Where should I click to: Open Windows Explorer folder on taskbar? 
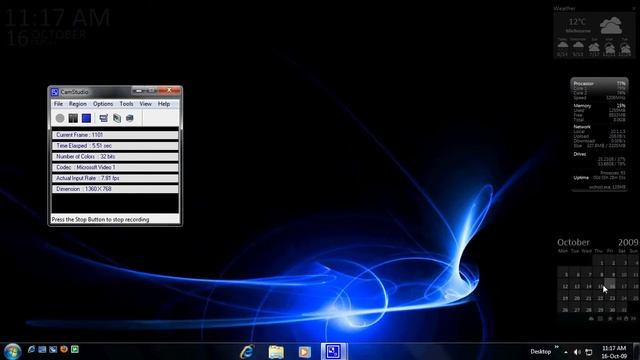[276, 352]
